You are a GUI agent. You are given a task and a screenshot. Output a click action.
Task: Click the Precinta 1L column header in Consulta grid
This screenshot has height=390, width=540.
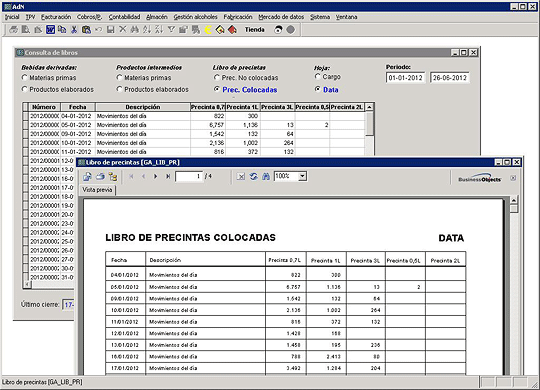pos(242,107)
